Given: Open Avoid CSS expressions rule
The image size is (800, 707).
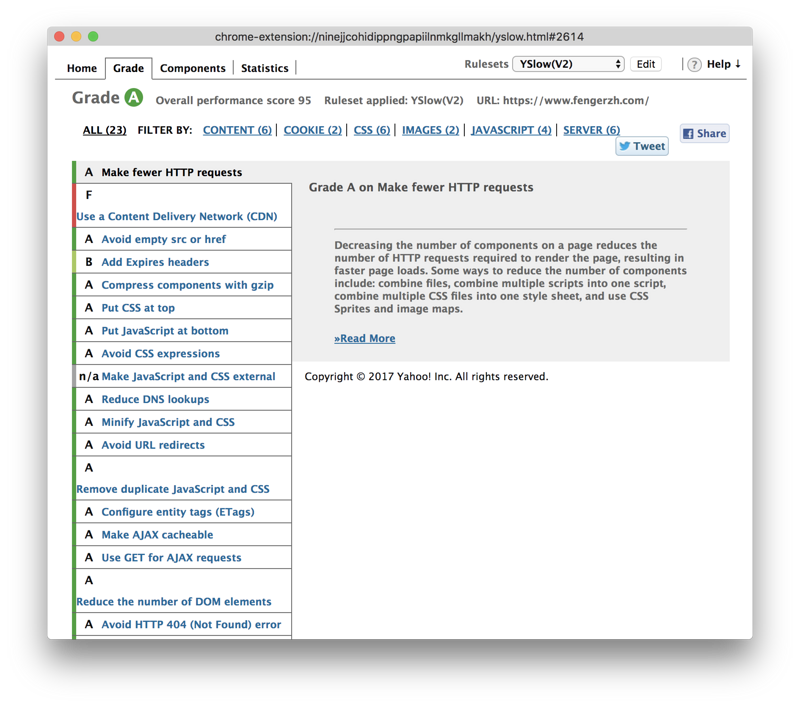Looking at the screenshot, I should click(x=183, y=354).
